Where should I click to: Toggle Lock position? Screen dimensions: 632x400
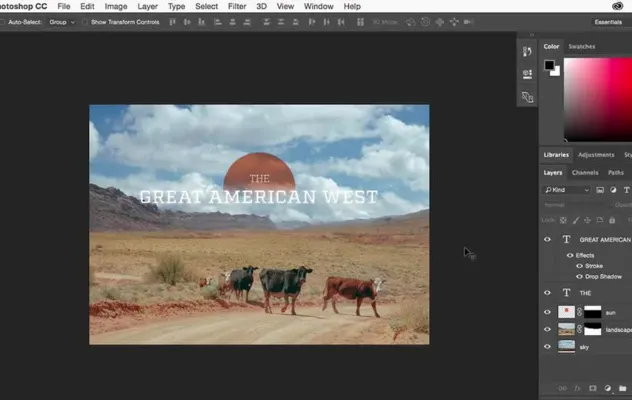[x=587, y=220]
